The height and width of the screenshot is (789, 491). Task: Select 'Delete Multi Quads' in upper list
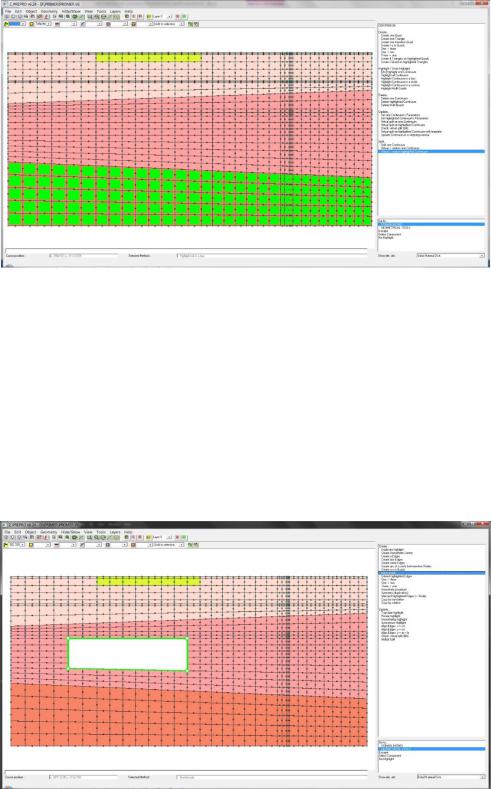click(392, 105)
